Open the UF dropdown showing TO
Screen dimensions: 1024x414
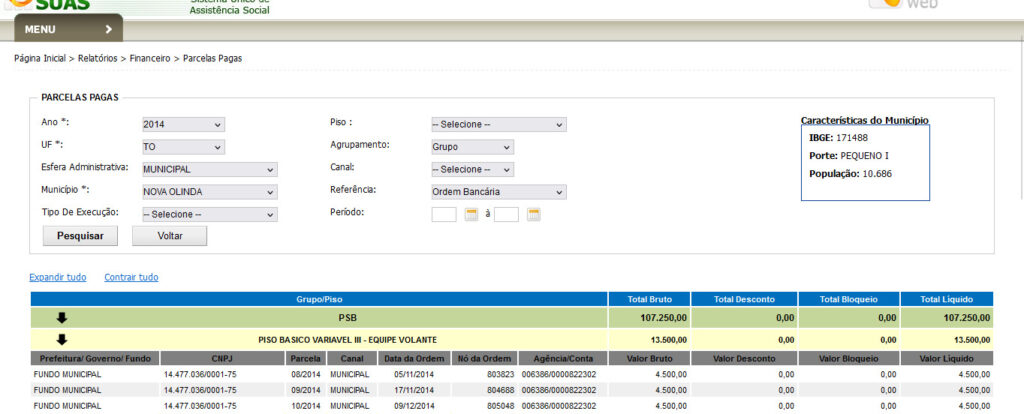click(x=184, y=147)
